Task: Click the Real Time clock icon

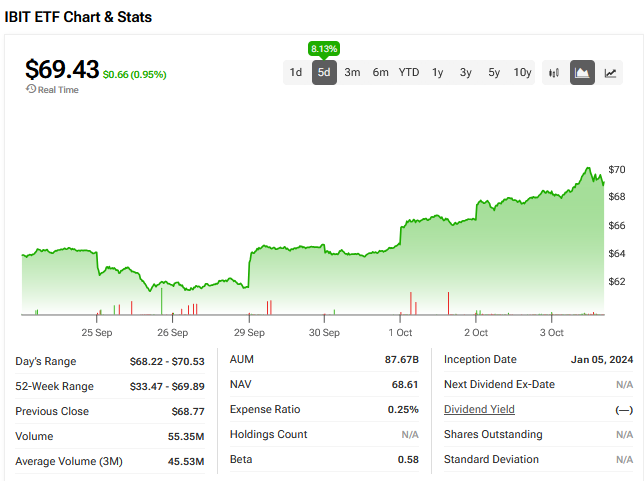Action: pyautogui.click(x=31, y=90)
